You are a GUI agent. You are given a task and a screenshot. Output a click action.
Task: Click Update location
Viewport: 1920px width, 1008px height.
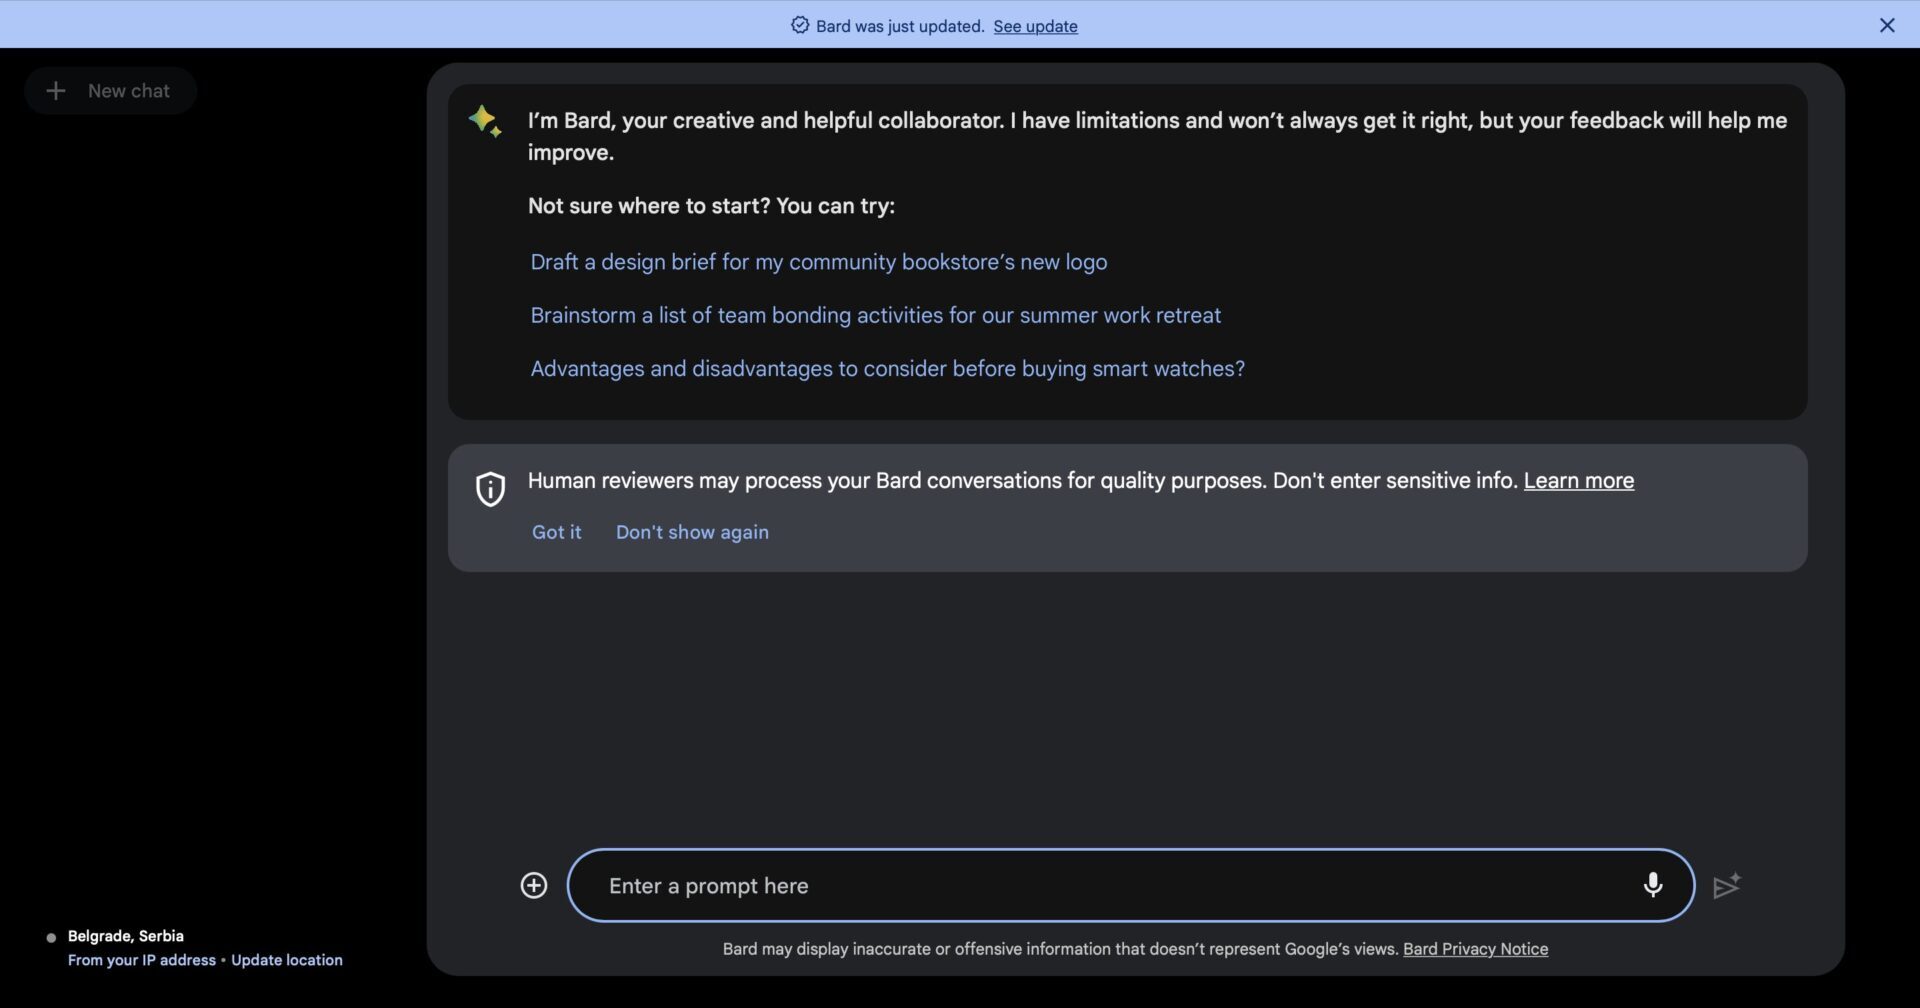coord(287,961)
